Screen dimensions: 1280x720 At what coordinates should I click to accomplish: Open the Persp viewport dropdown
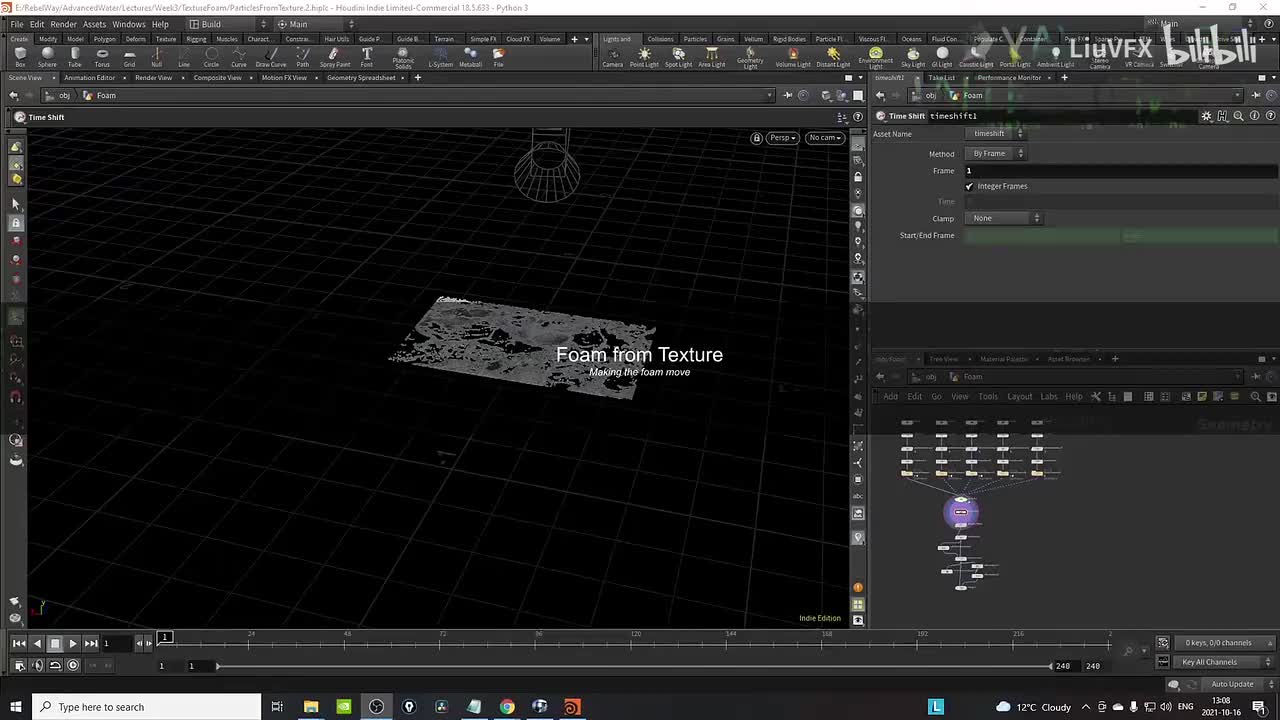click(782, 138)
